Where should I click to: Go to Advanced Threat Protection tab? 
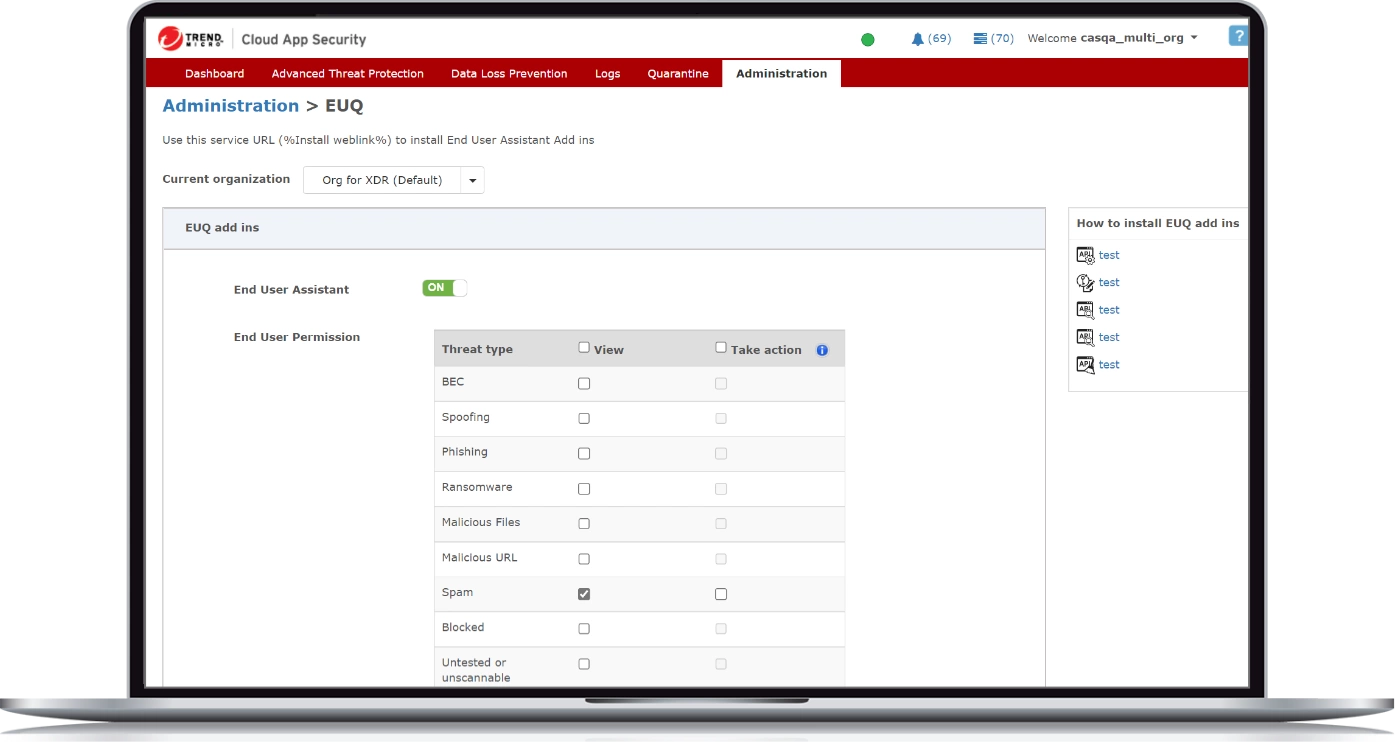click(x=347, y=74)
